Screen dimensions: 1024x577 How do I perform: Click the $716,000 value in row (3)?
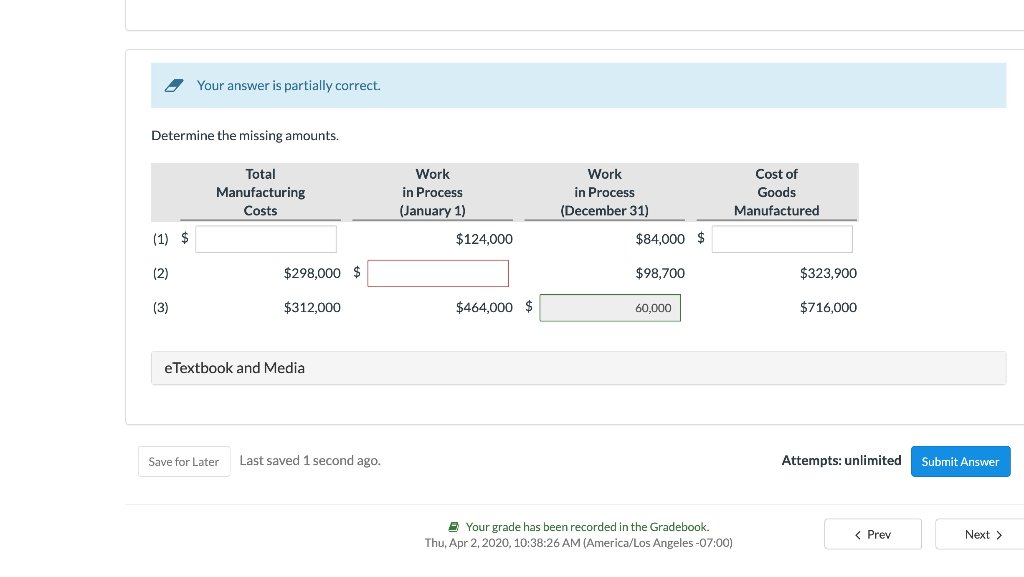pos(828,307)
